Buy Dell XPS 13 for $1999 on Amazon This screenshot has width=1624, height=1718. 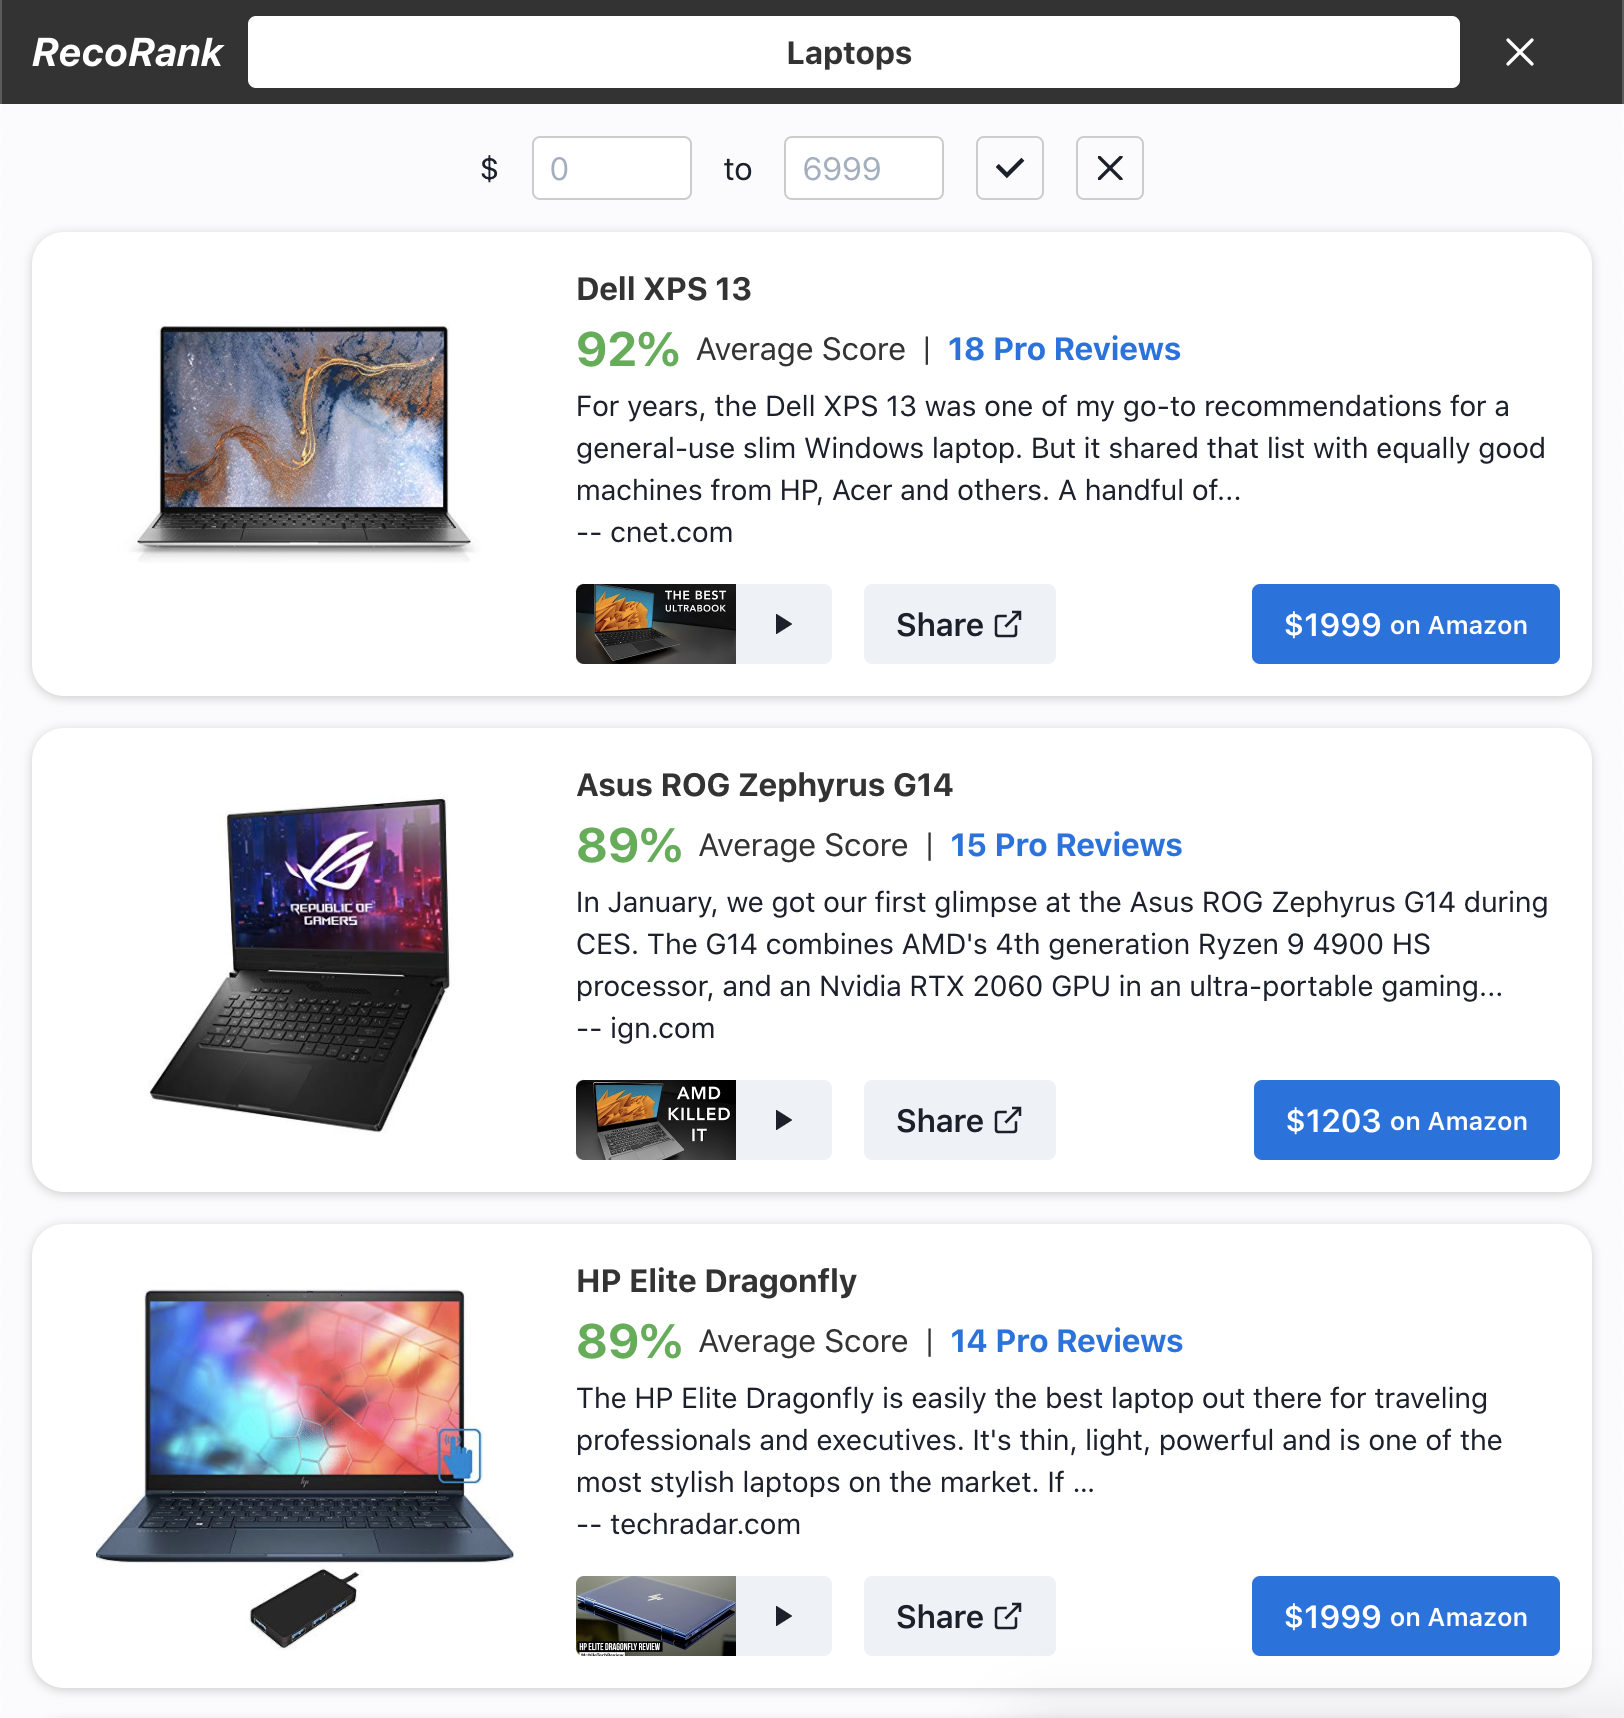pos(1406,624)
